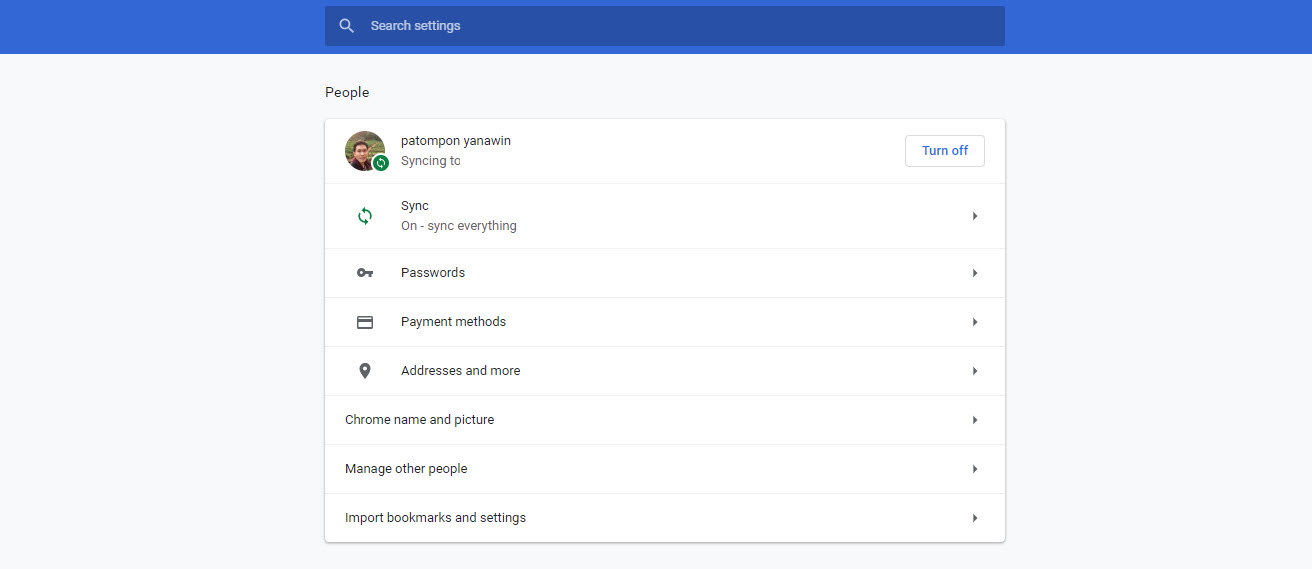Click the green sync badge on avatar
Image resolution: width=1312 pixels, height=569 pixels.
click(381, 163)
